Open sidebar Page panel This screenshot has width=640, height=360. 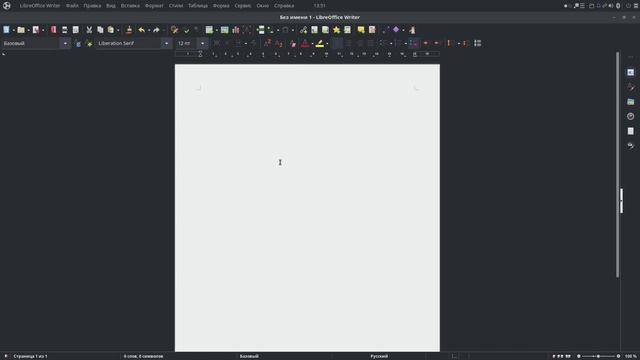pyautogui.click(x=631, y=131)
